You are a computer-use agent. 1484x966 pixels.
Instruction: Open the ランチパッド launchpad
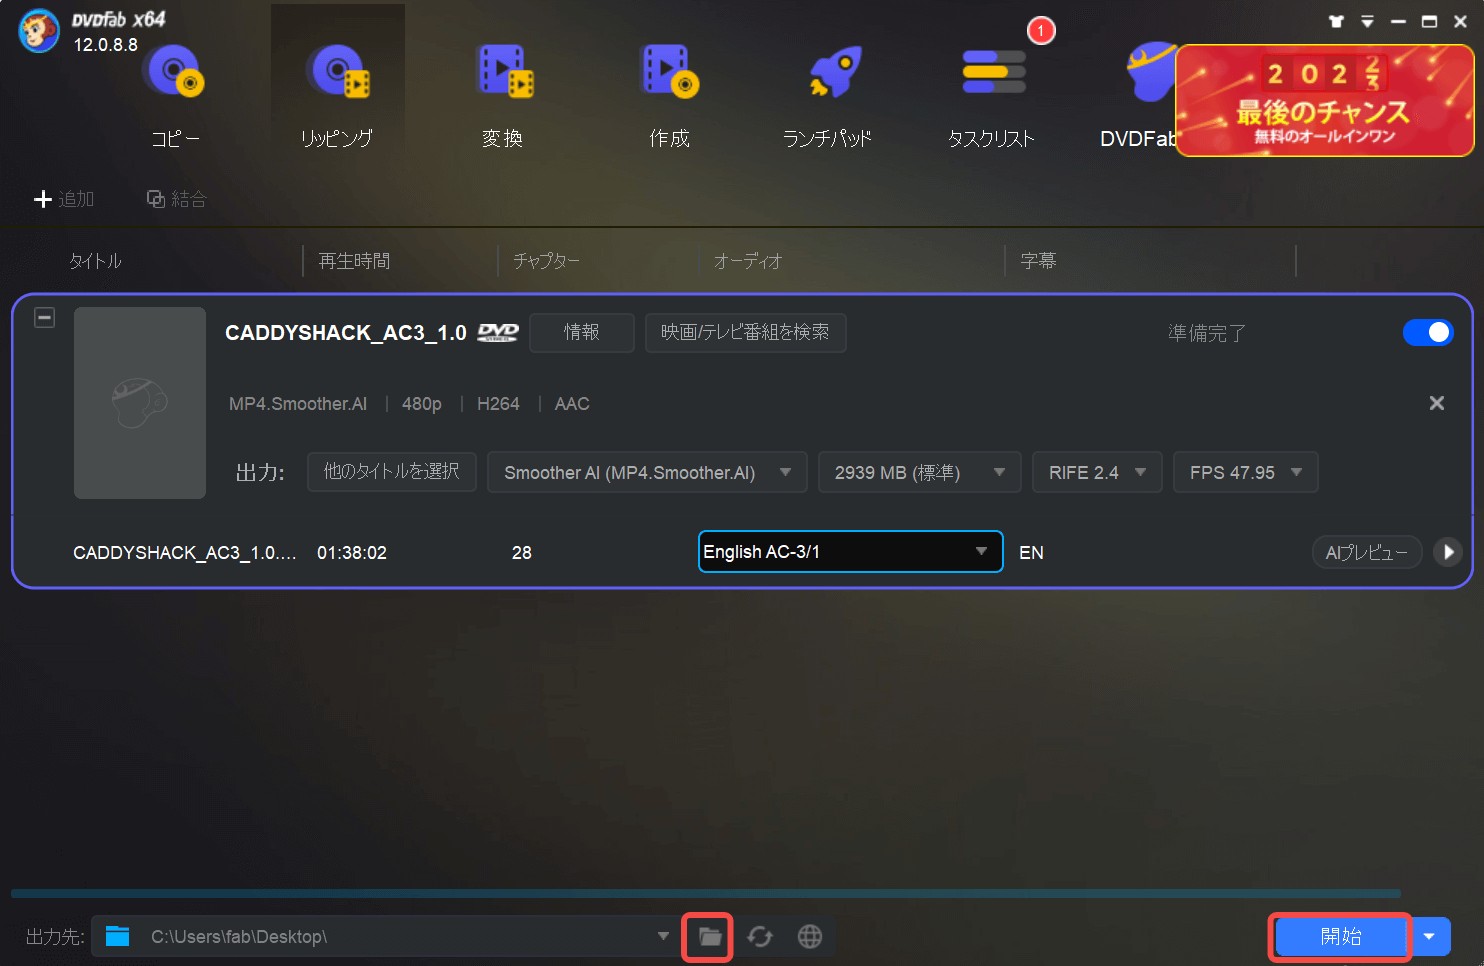tap(827, 96)
